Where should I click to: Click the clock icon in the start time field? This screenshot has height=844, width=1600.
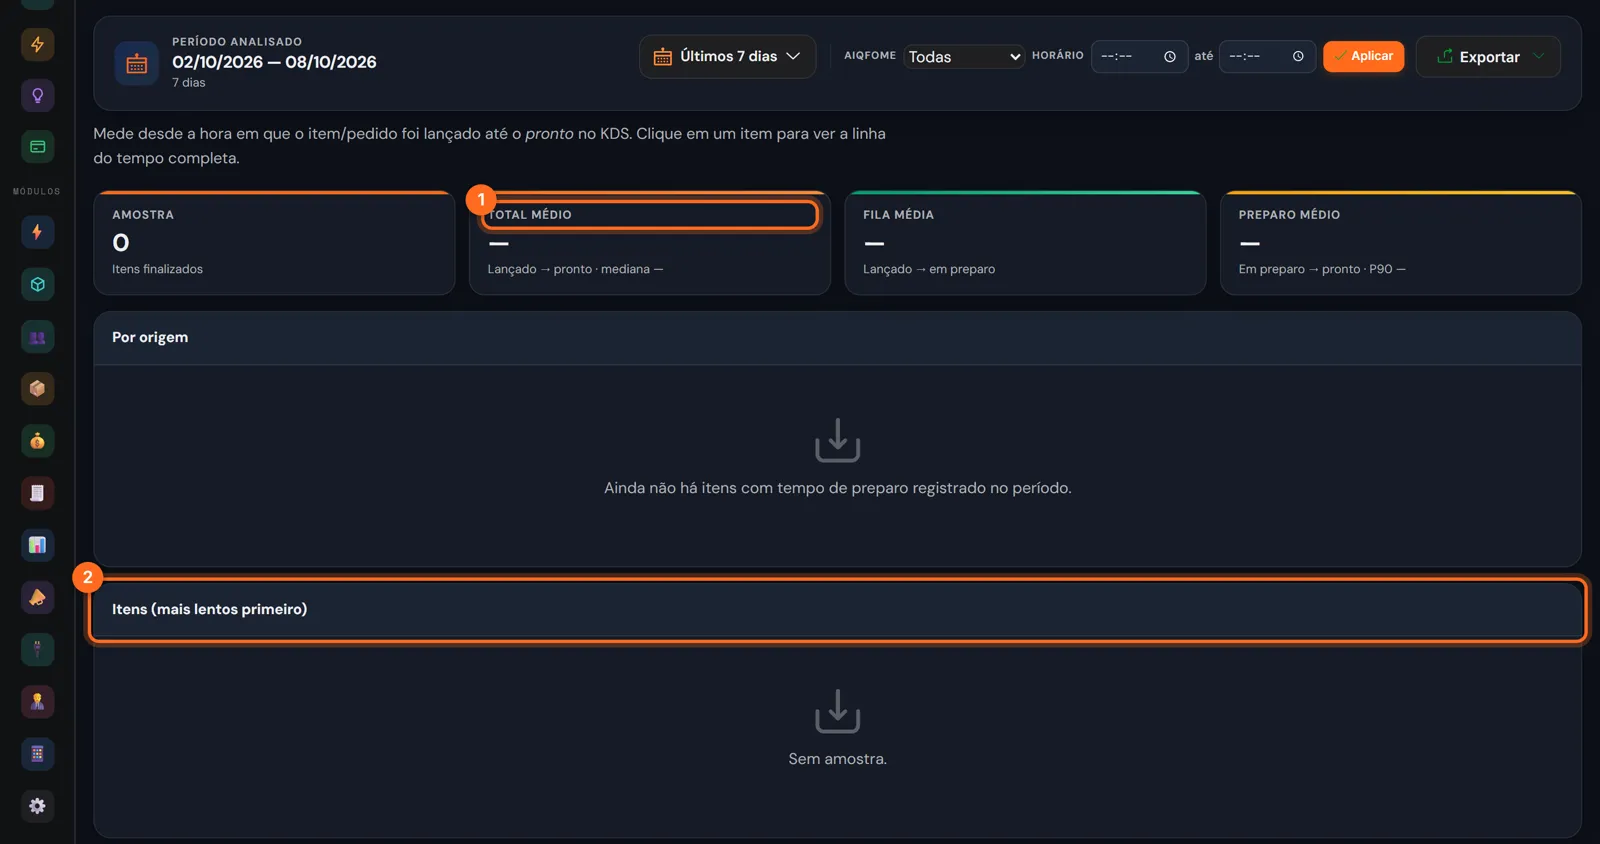(1169, 57)
